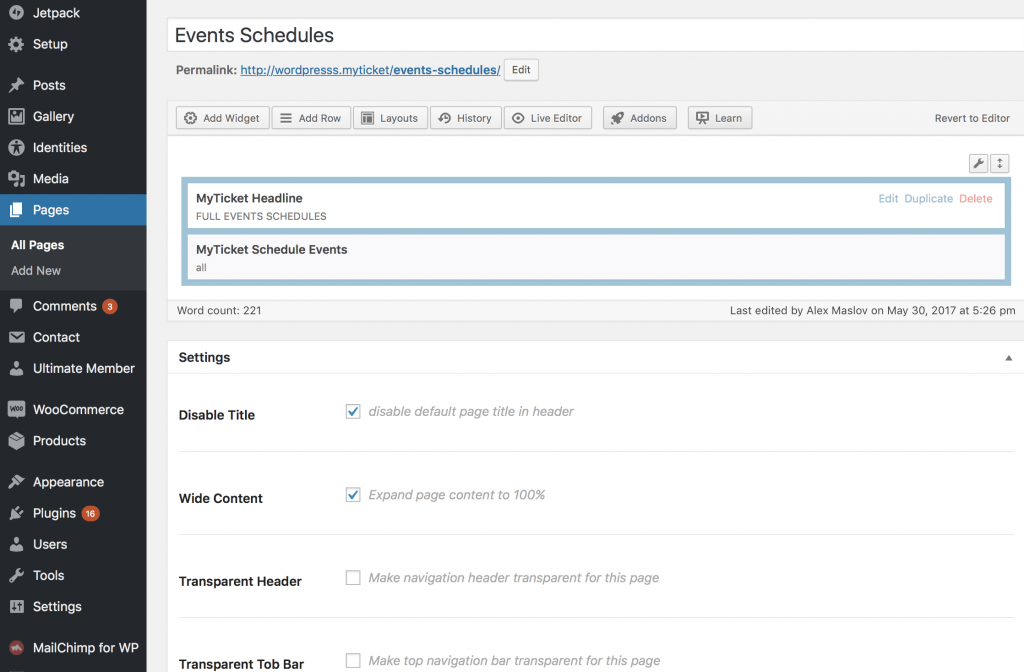Delete the MyTicket Headline widget
Image resolution: width=1024 pixels, height=672 pixels.
pyautogui.click(x=976, y=199)
